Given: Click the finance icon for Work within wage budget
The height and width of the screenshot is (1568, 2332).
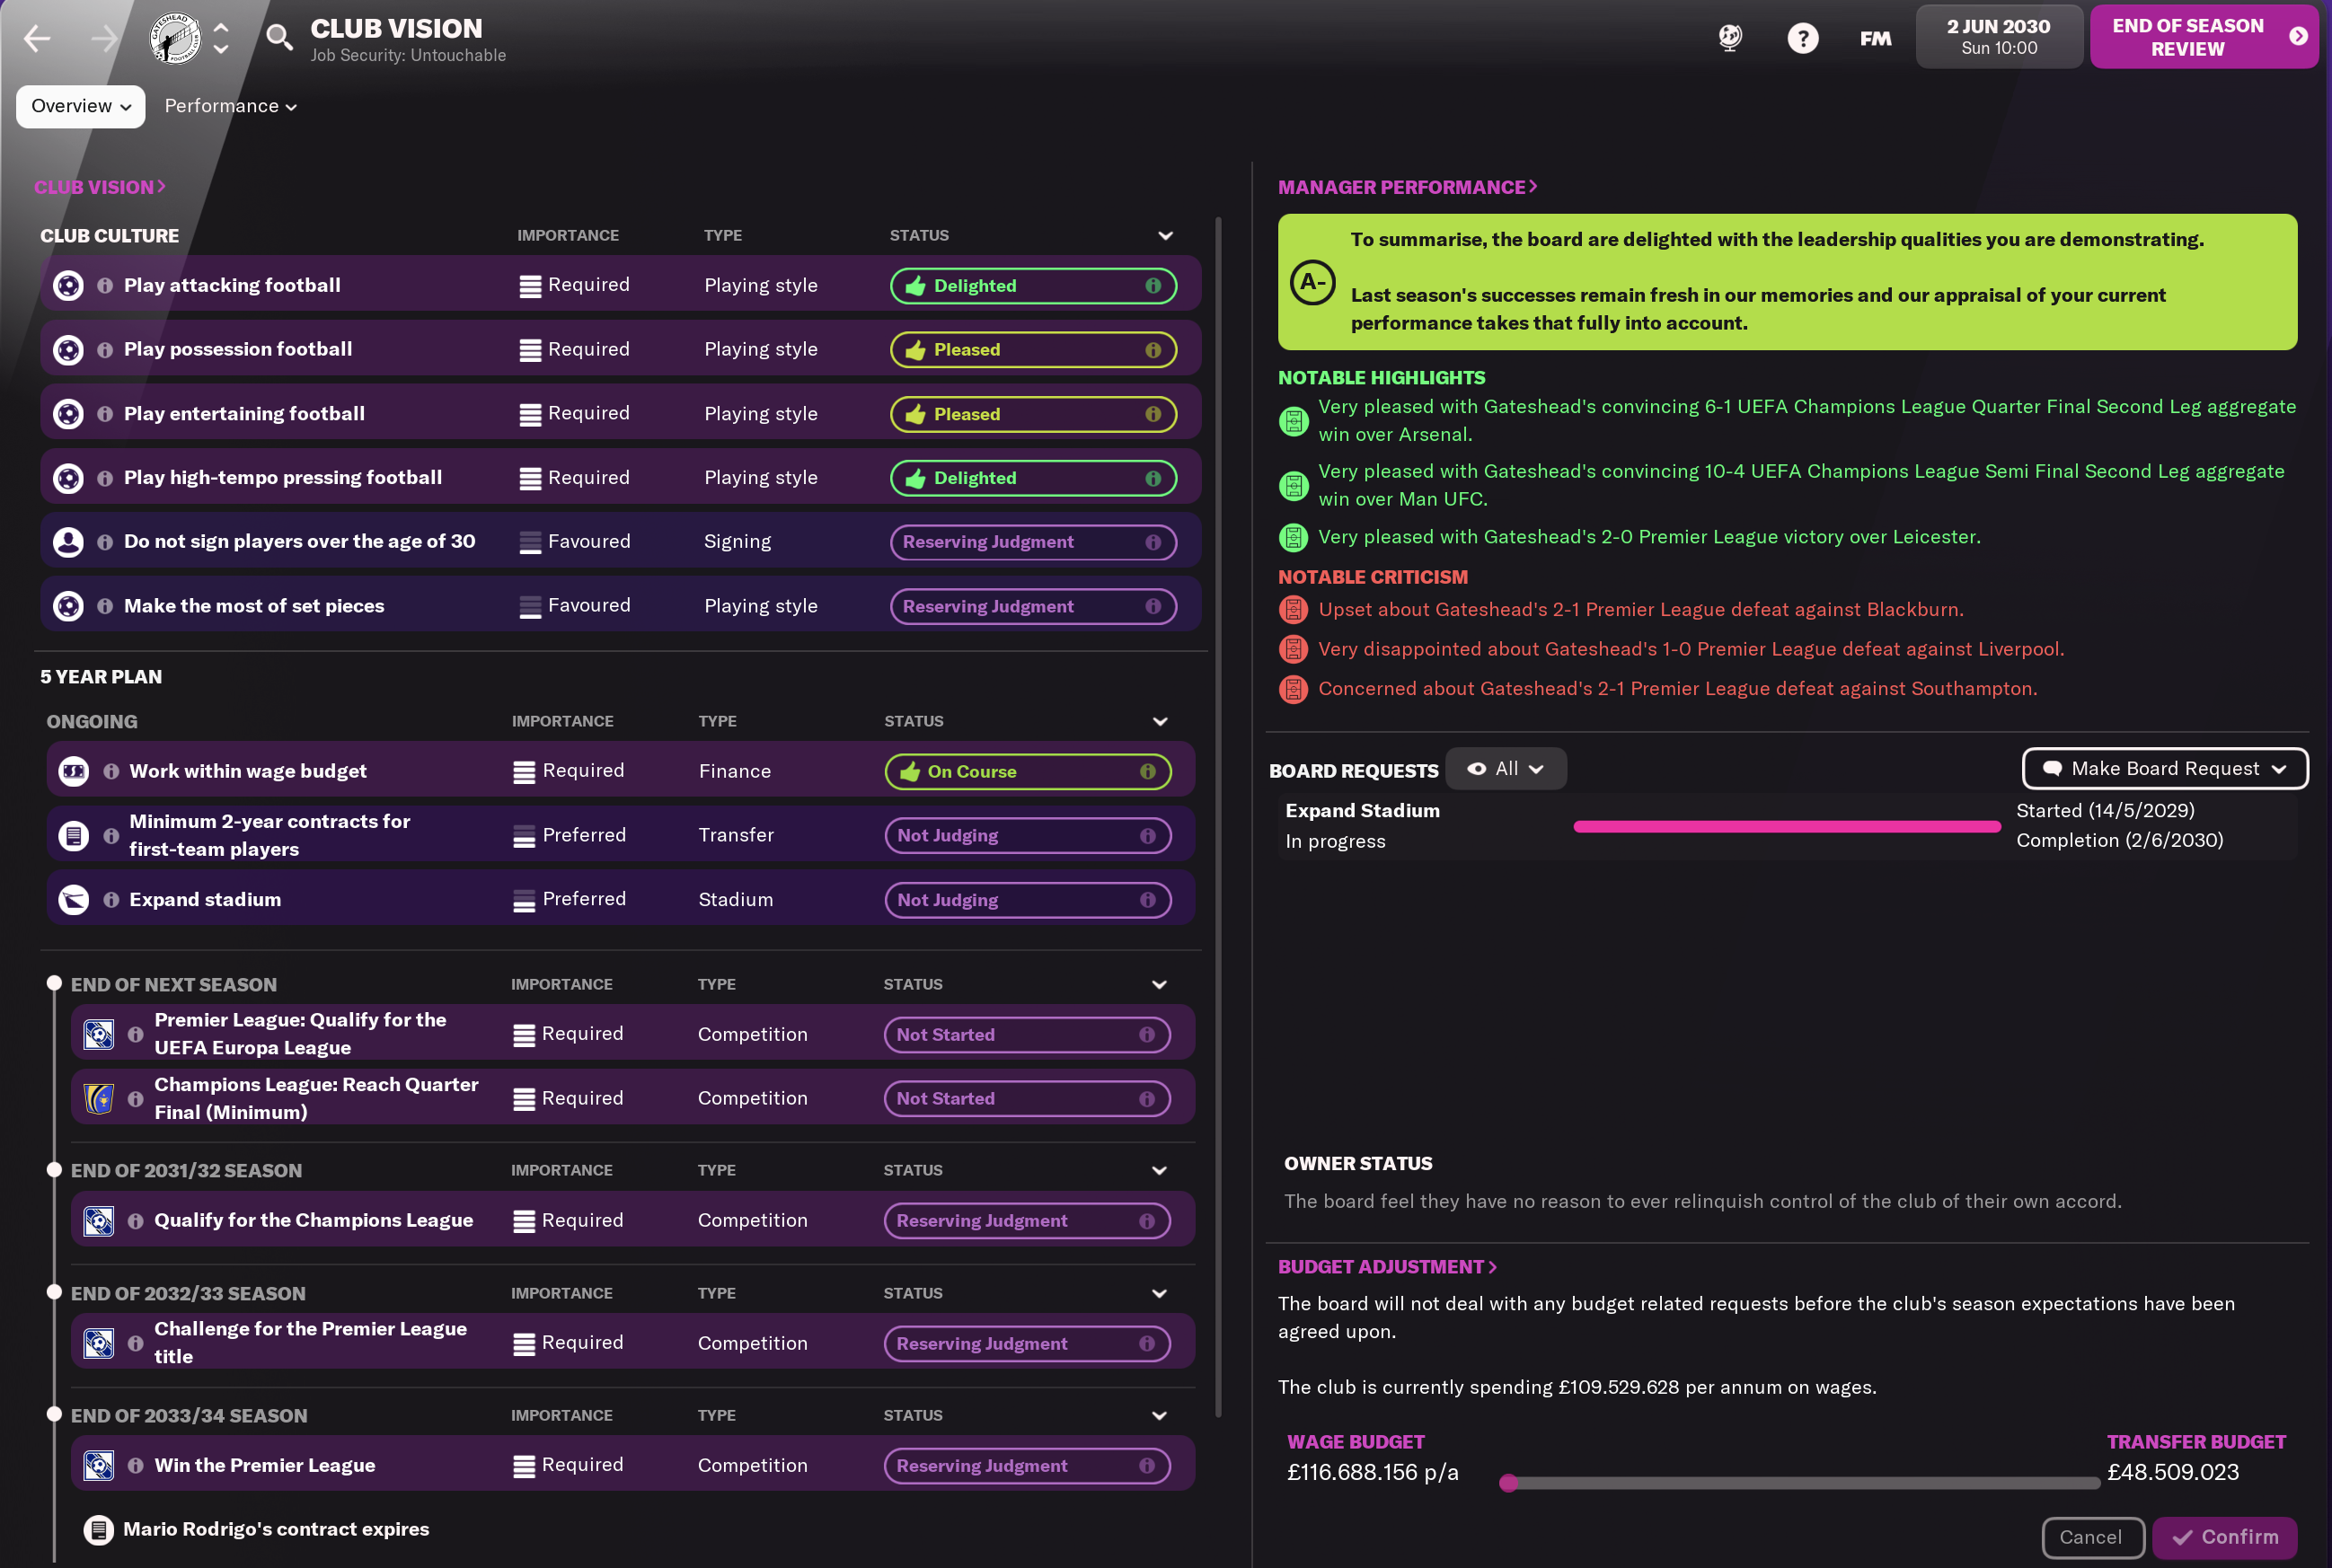Looking at the screenshot, I should click(x=74, y=771).
